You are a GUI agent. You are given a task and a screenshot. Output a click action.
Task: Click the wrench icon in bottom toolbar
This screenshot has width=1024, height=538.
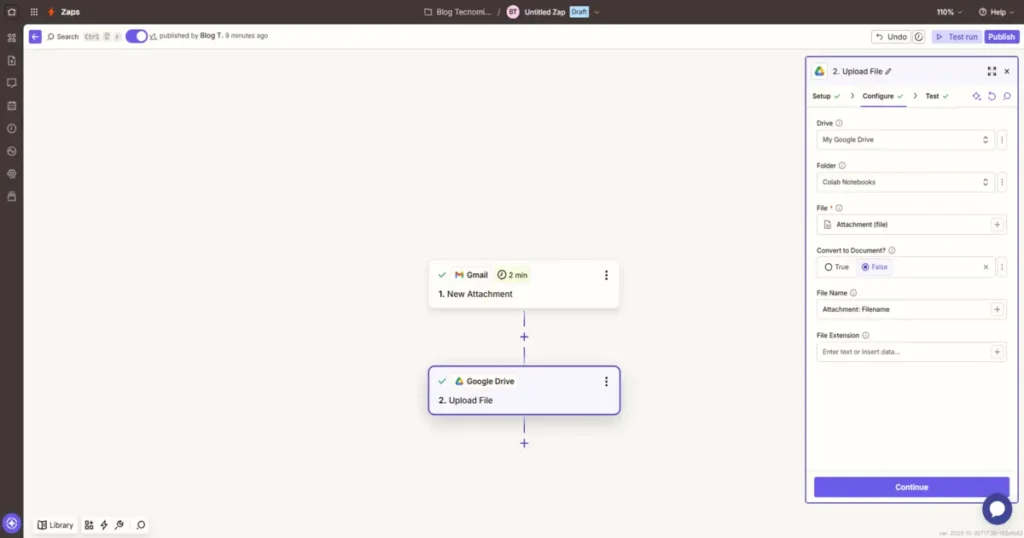[x=119, y=525]
